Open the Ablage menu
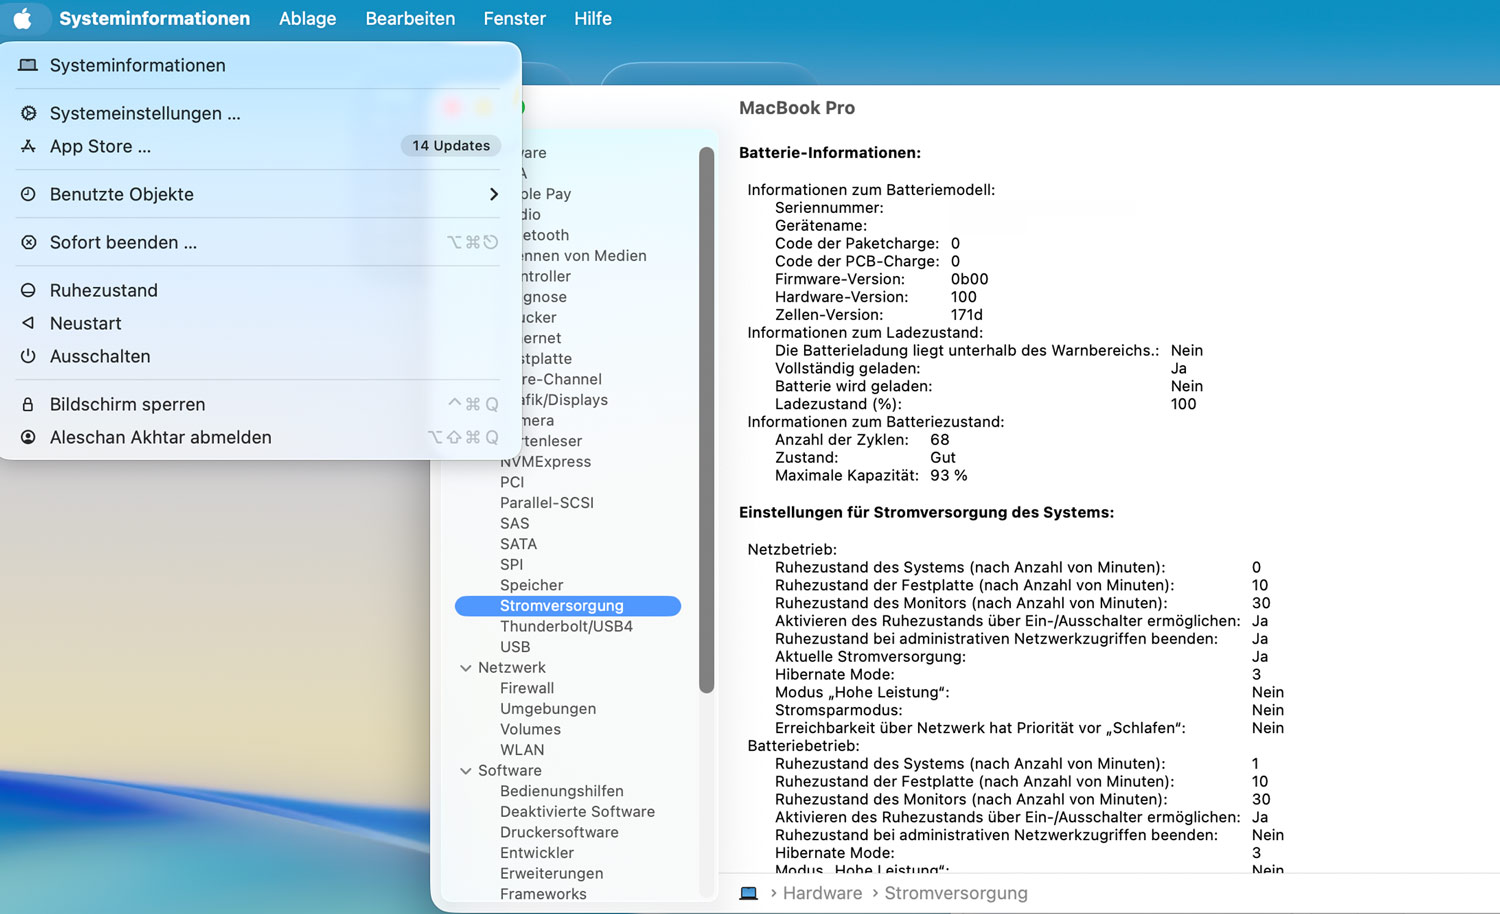The image size is (1500, 914). tap(307, 18)
